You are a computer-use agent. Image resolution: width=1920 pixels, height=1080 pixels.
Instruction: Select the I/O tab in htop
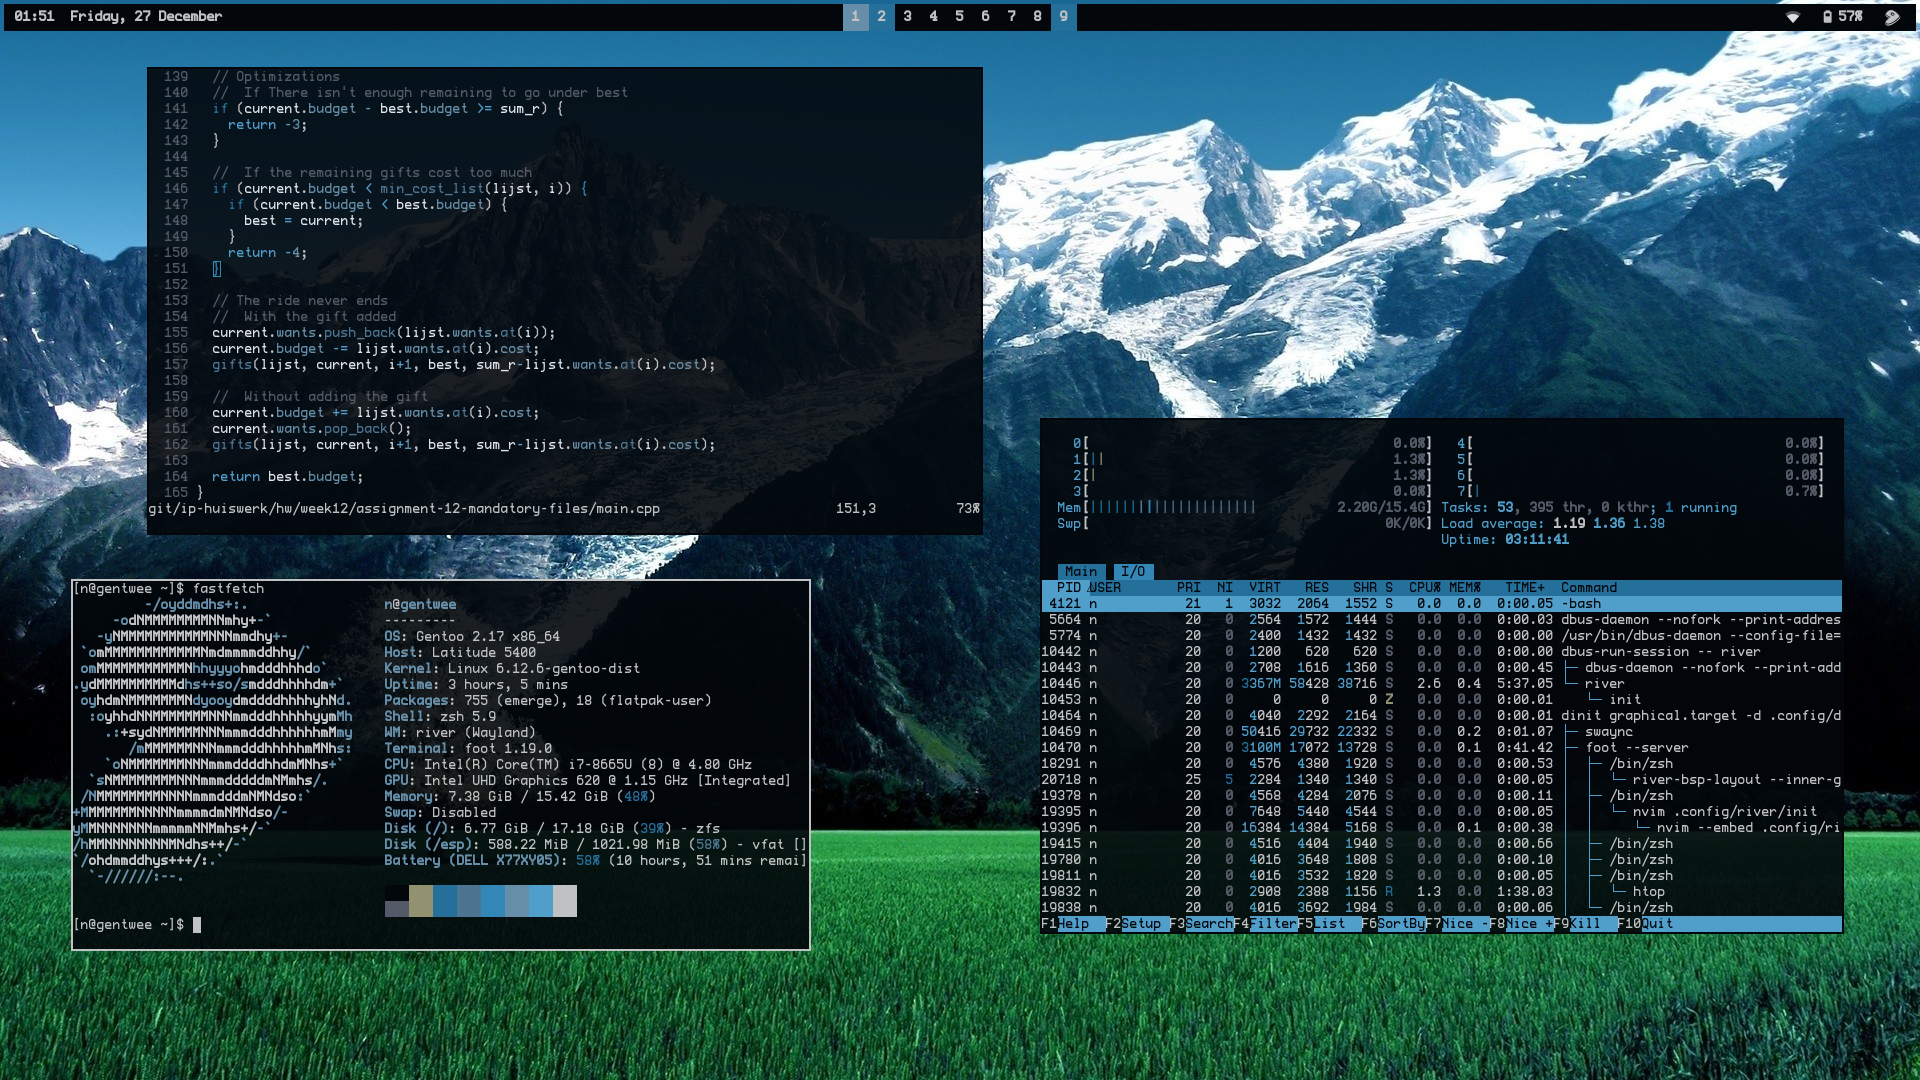(x=1133, y=572)
